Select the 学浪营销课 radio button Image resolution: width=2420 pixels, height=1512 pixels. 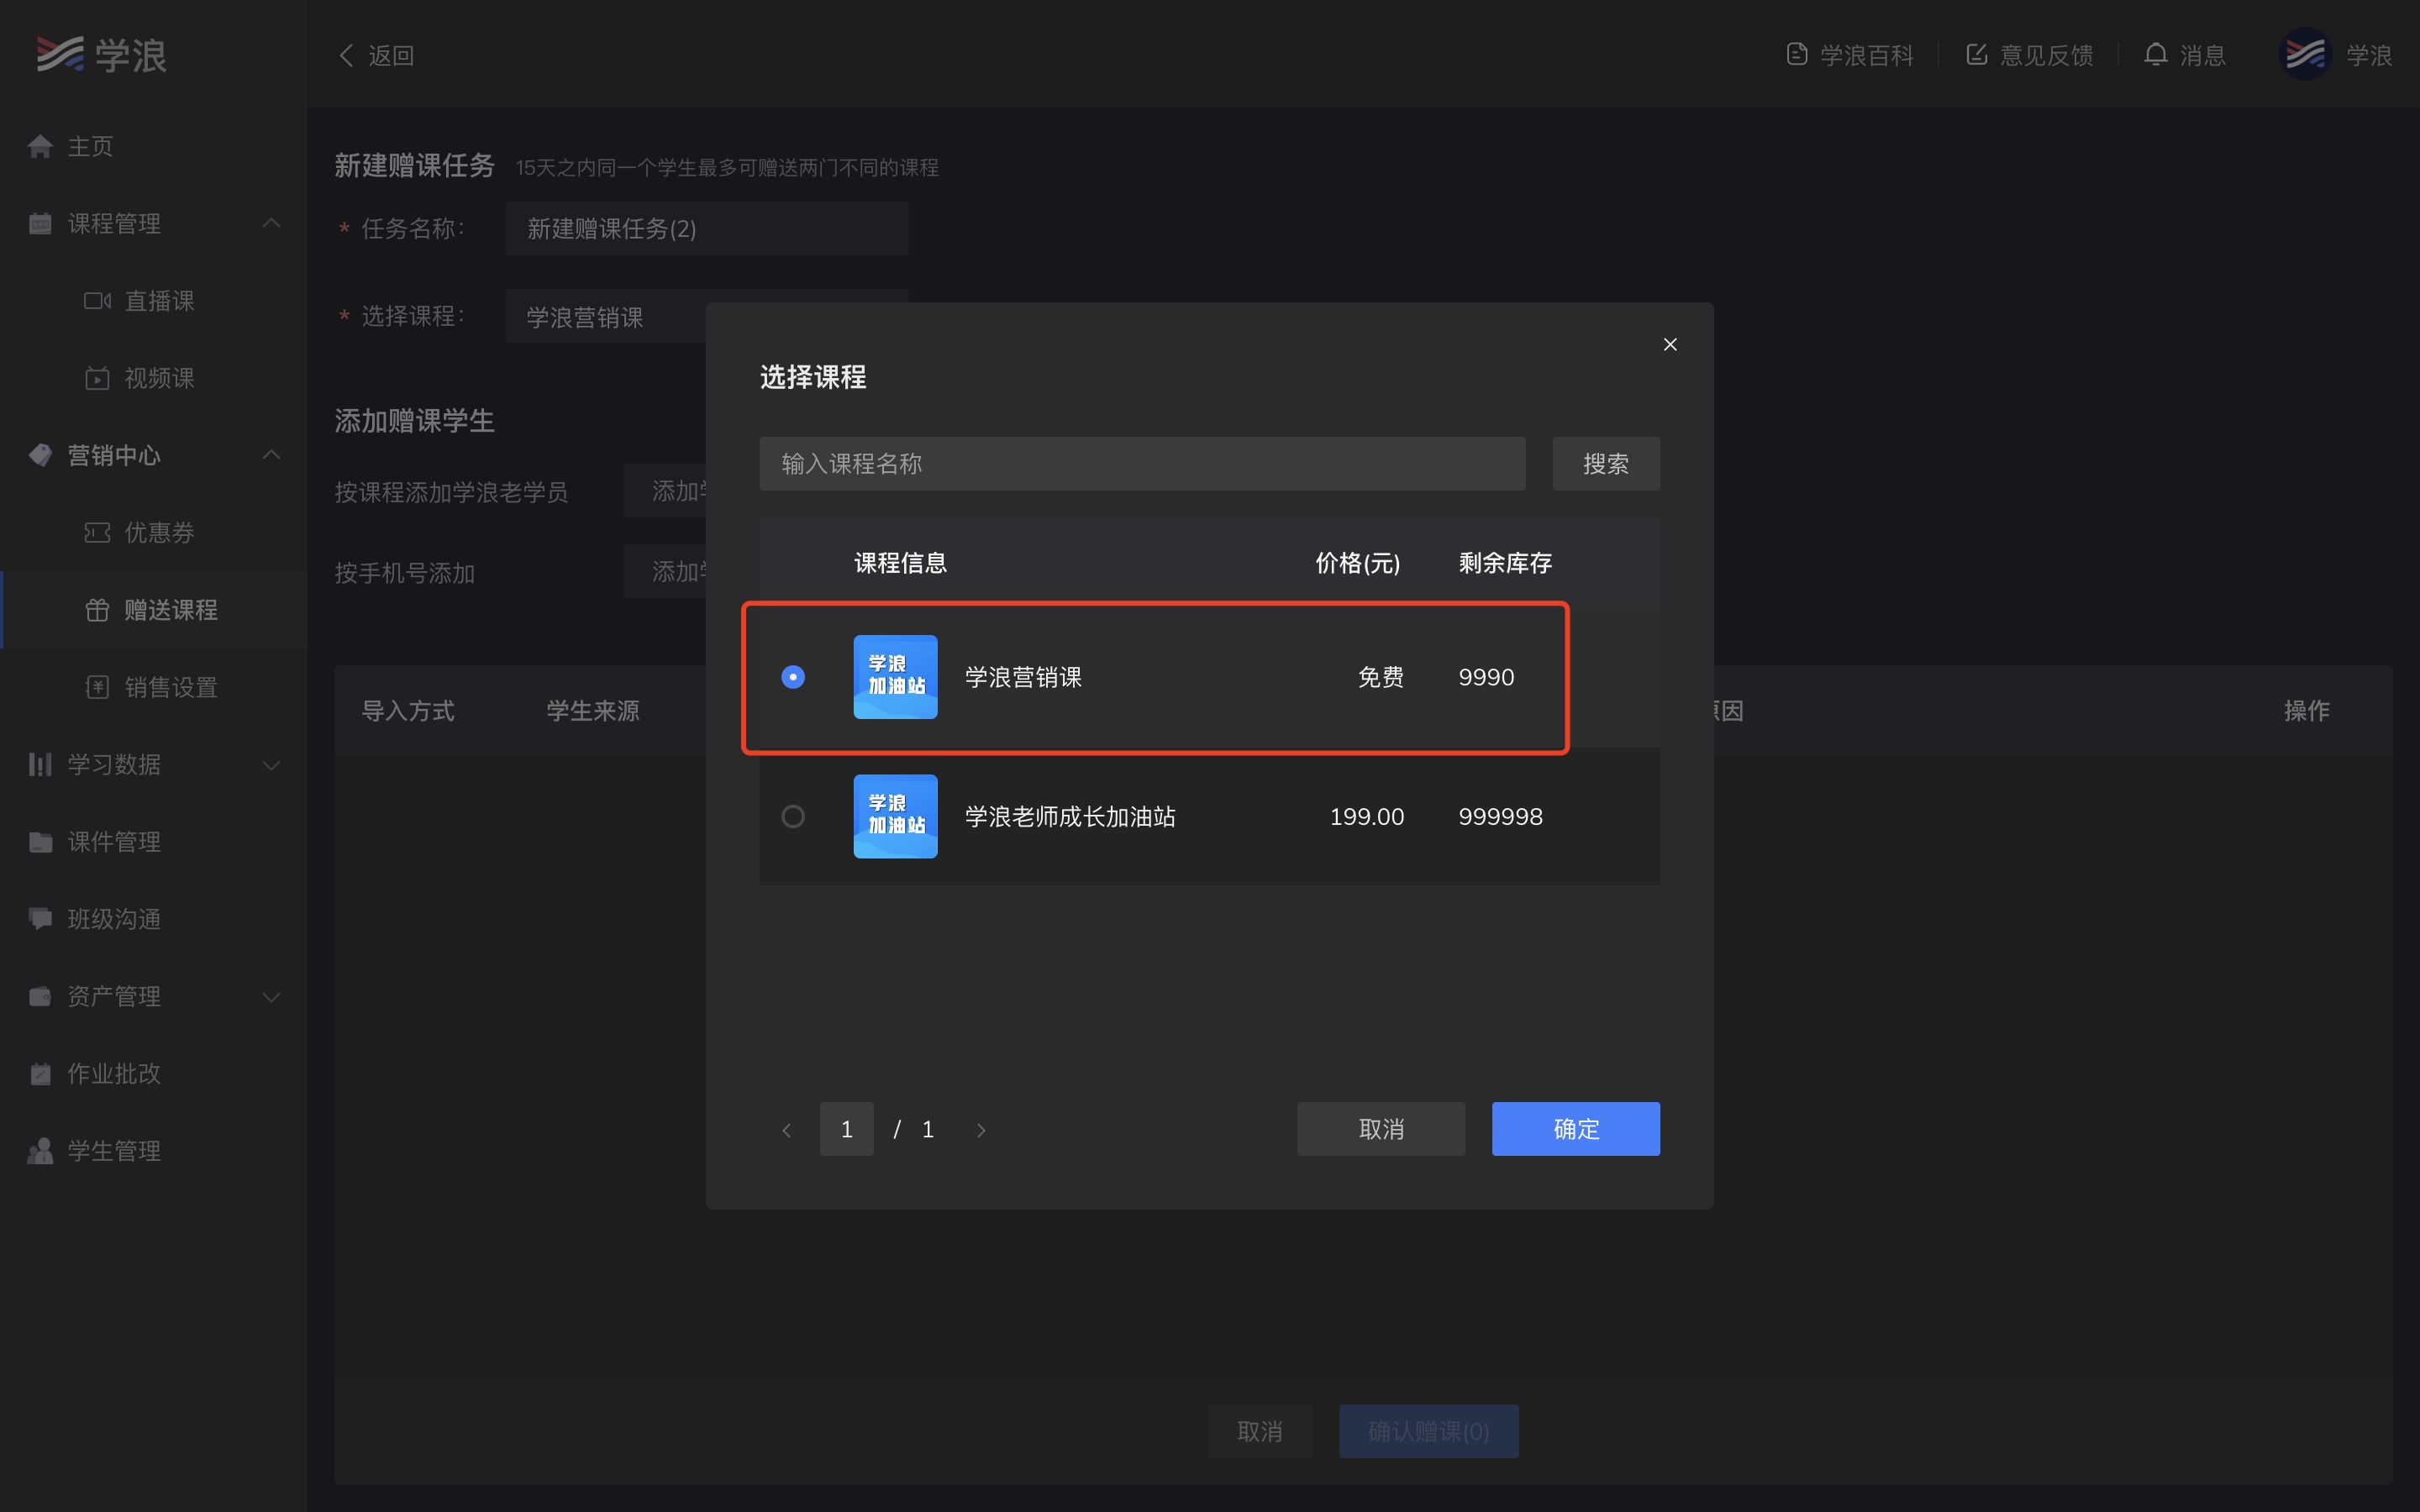(x=793, y=677)
